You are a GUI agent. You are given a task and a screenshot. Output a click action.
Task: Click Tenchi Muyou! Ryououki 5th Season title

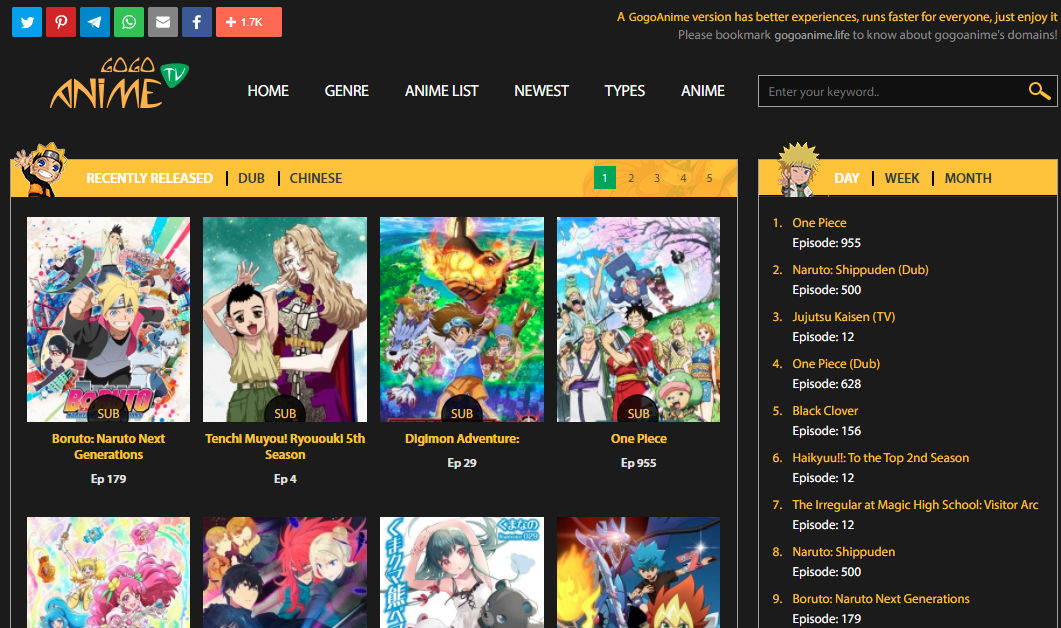[285, 447]
